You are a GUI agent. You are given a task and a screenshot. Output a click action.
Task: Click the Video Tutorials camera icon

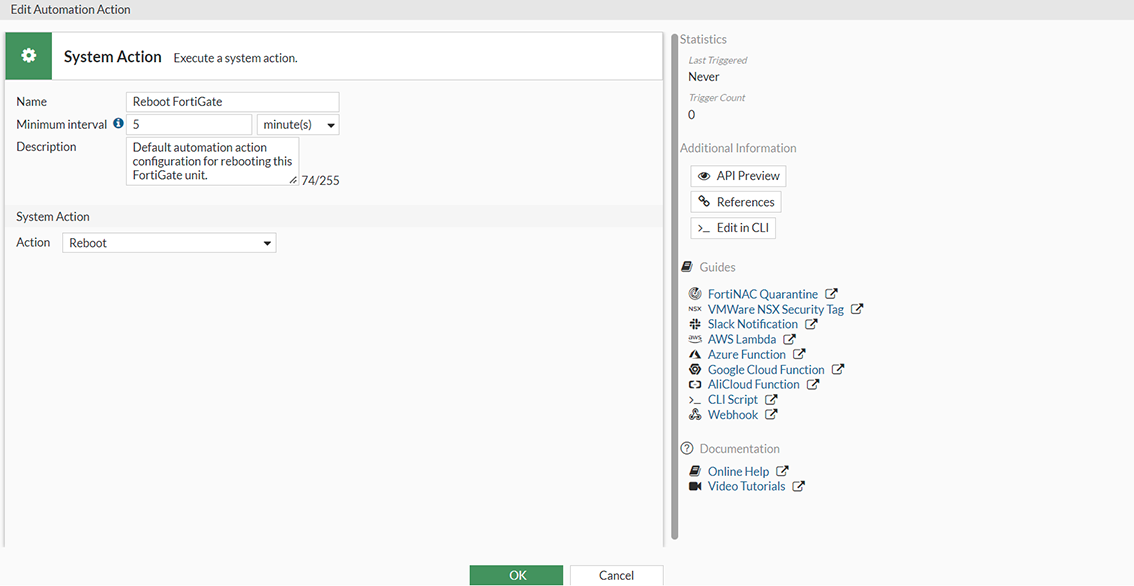pyautogui.click(x=695, y=486)
